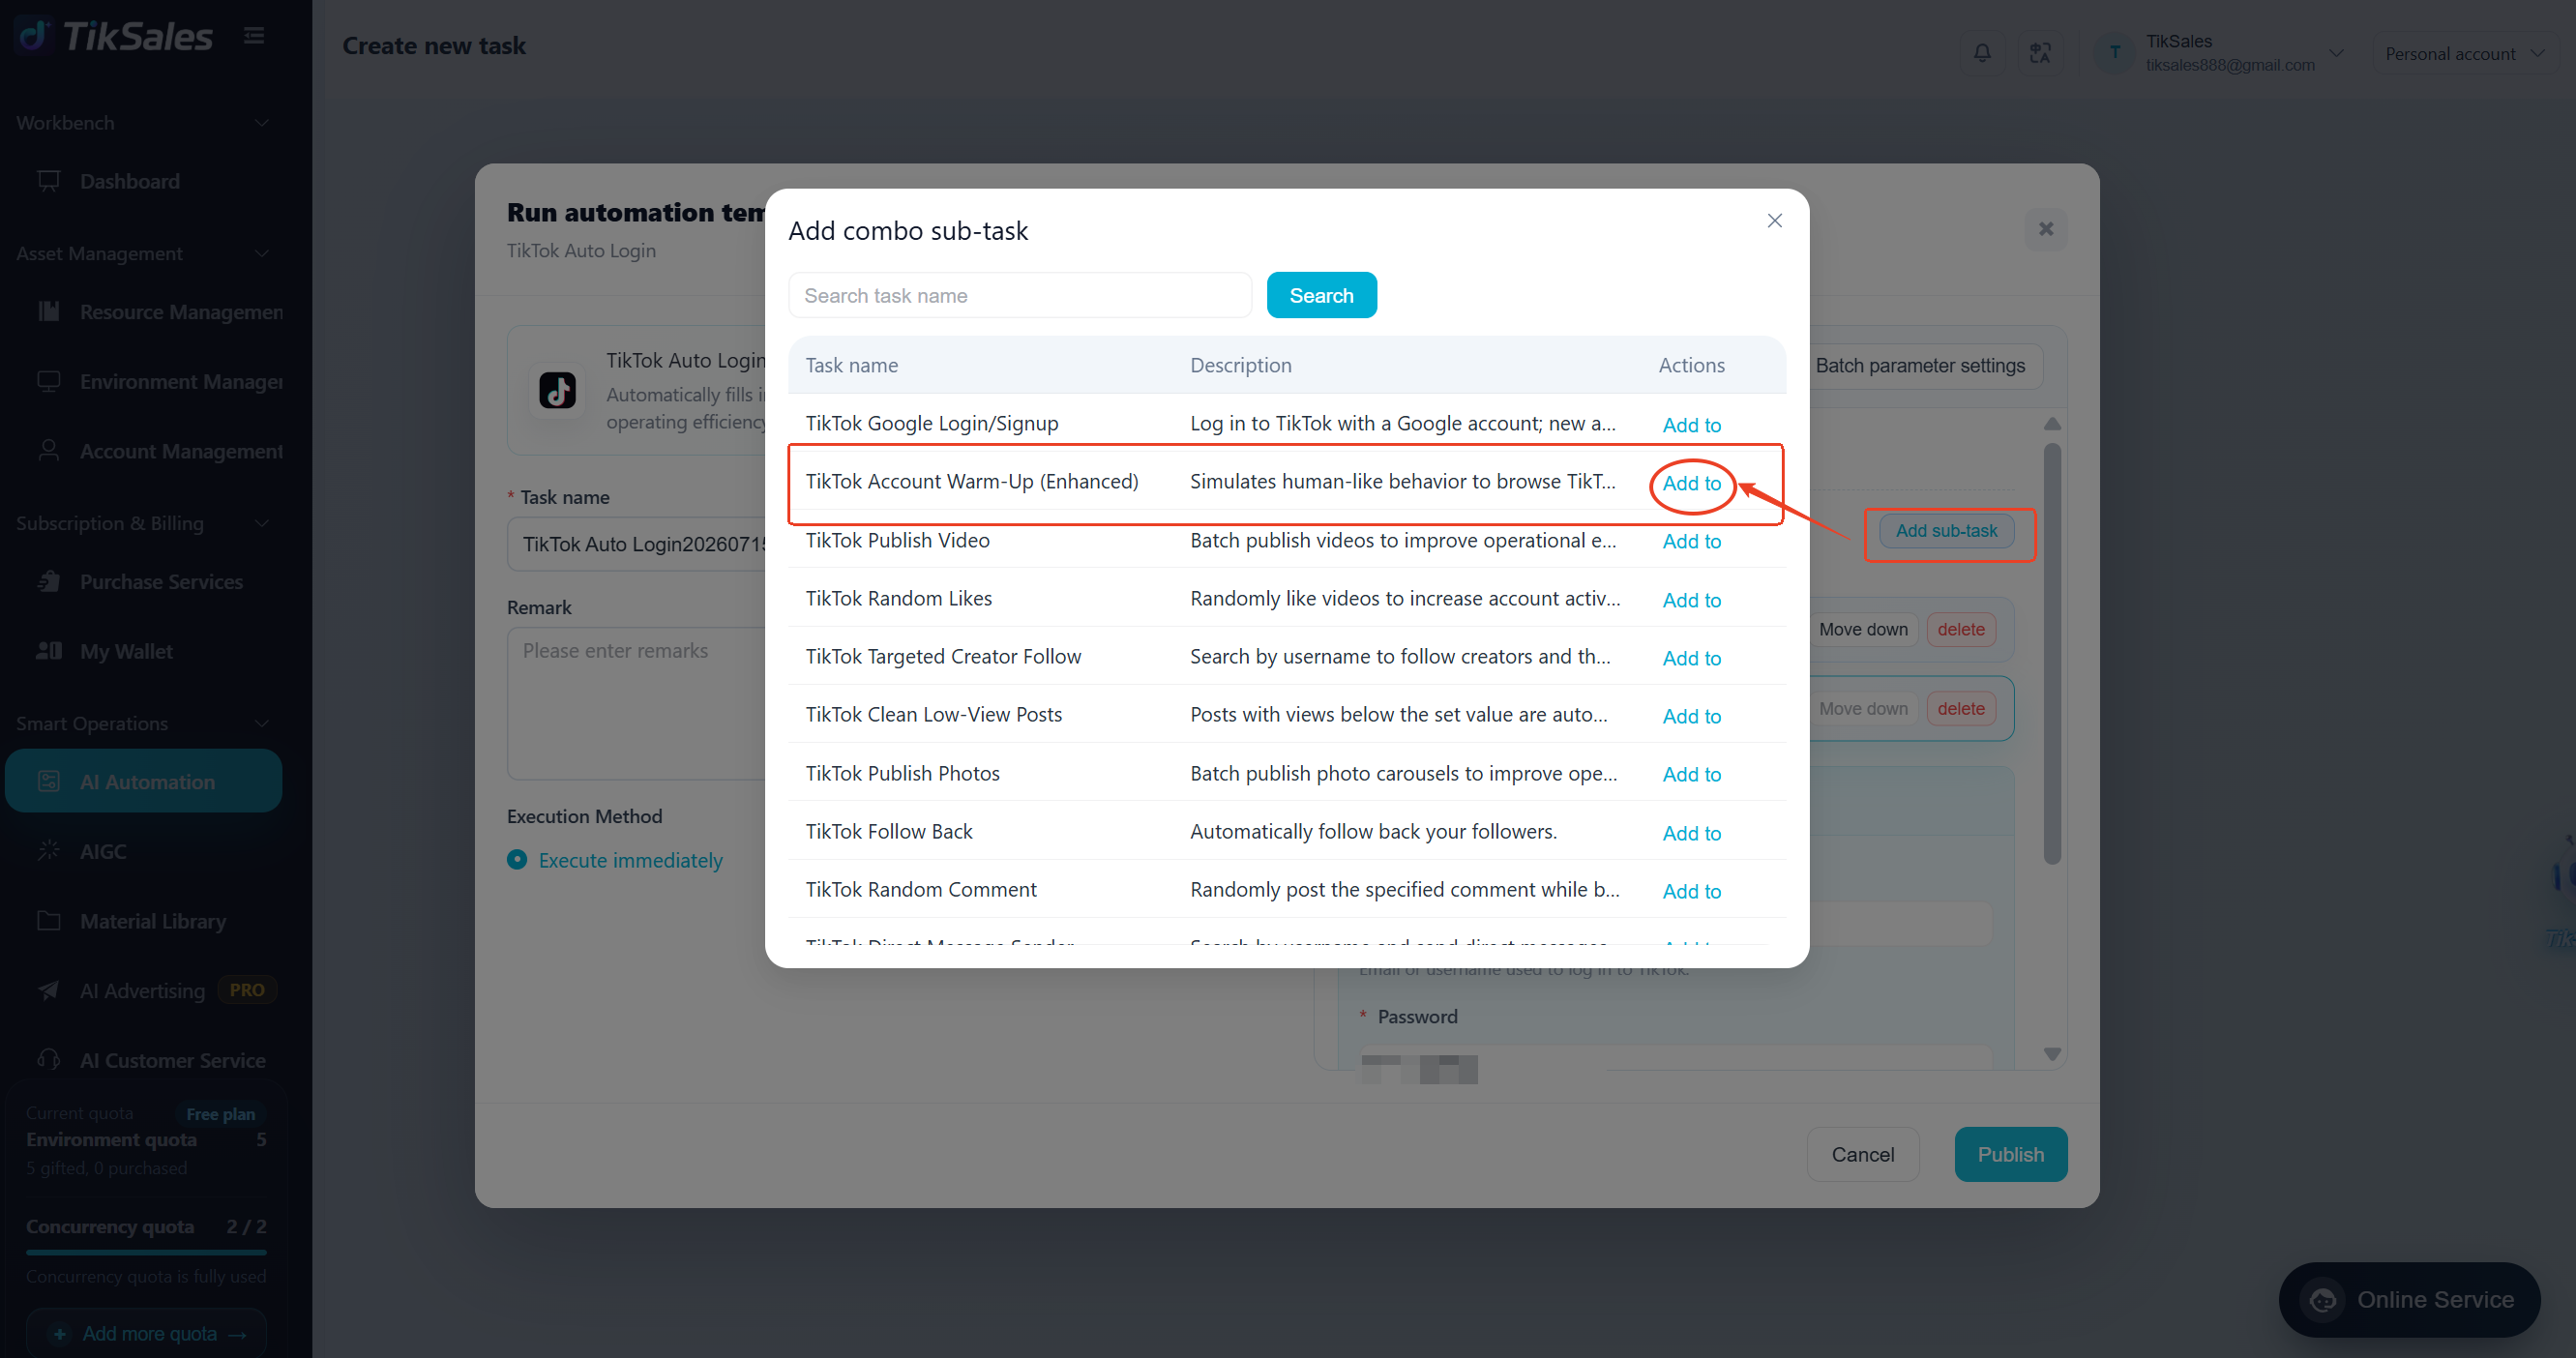Viewport: 2576px width, 1358px height.
Task: Select Execute immediately radio option
Action: tap(516, 860)
